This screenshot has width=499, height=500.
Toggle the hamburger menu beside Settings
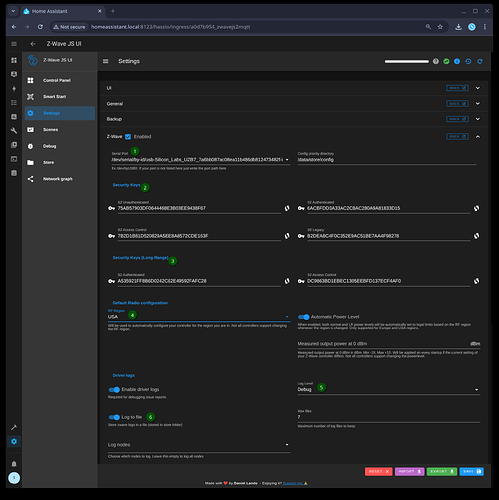(106, 61)
